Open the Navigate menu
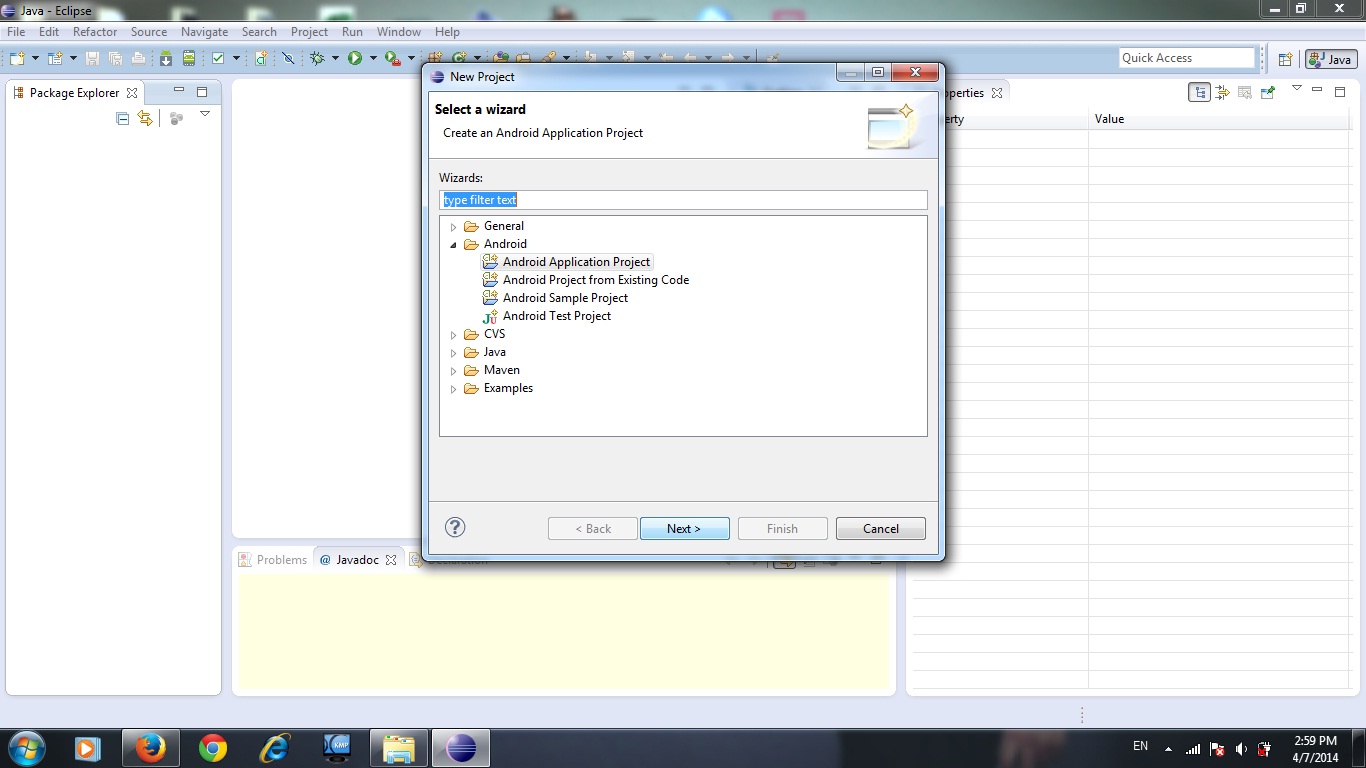 [x=204, y=32]
